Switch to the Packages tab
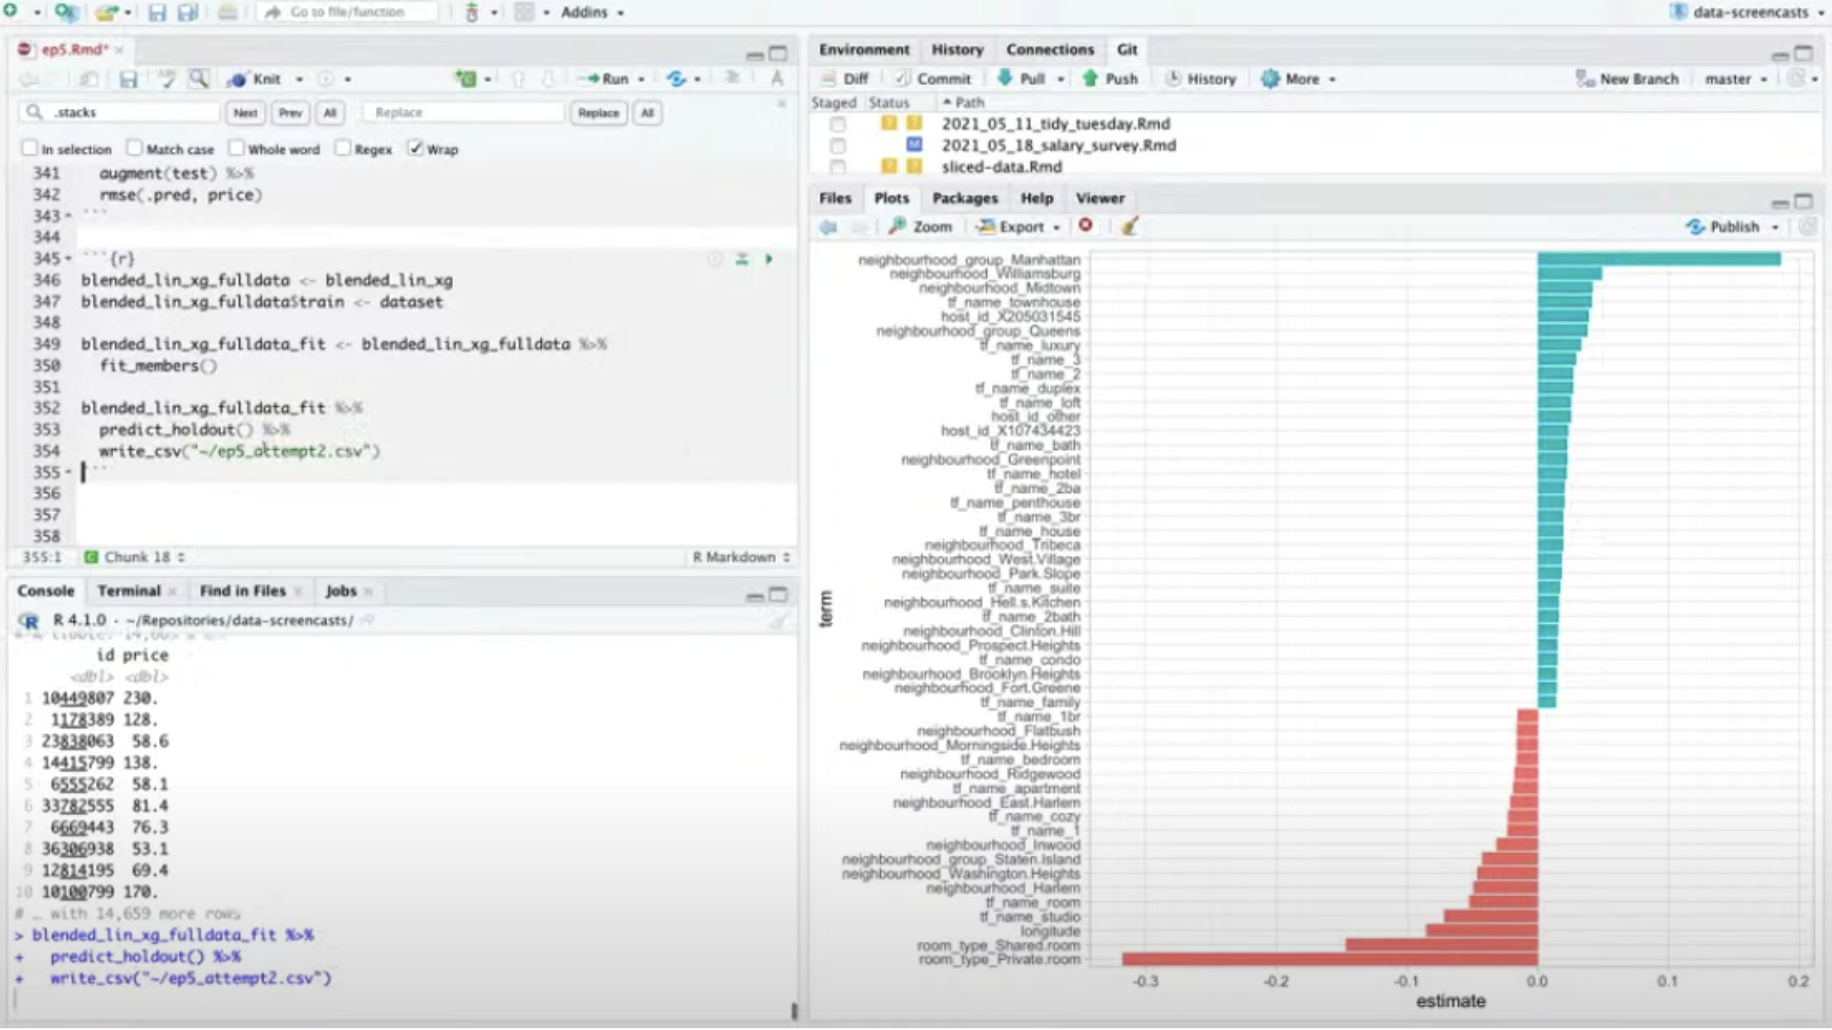The width and height of the screenshot is (1832, 1030). 965,198
